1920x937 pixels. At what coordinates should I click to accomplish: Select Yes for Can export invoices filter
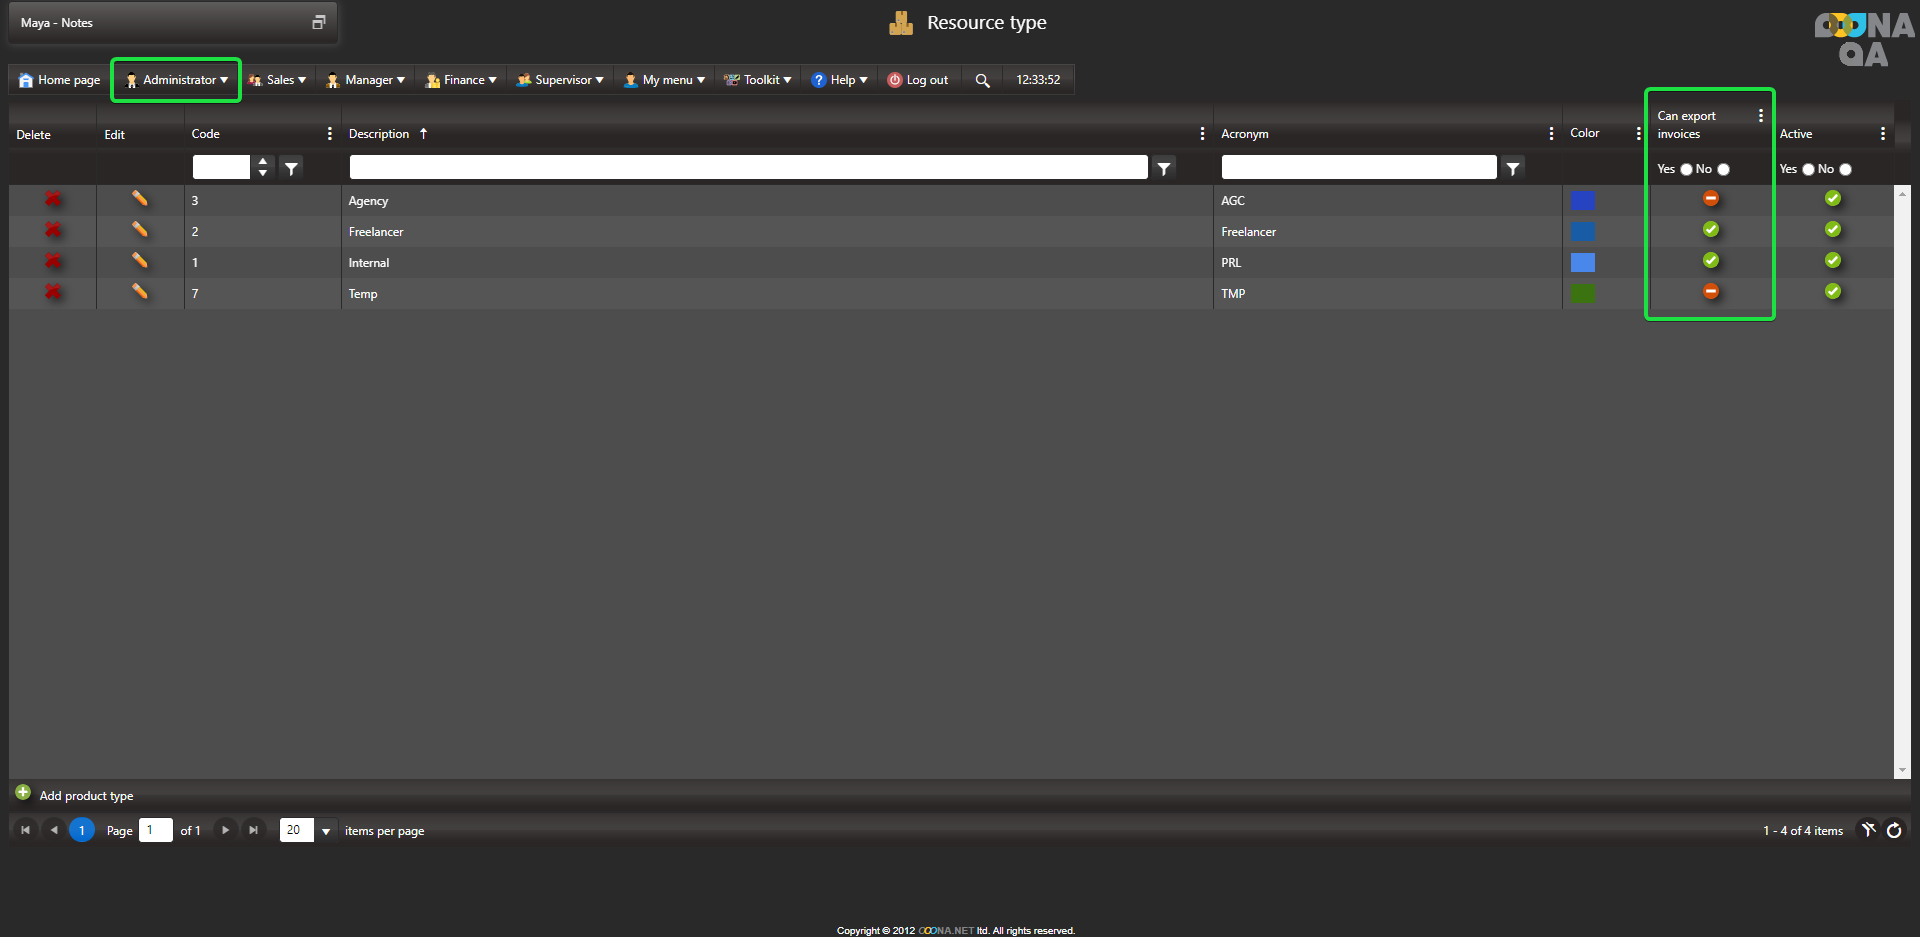click(1686, 170)
